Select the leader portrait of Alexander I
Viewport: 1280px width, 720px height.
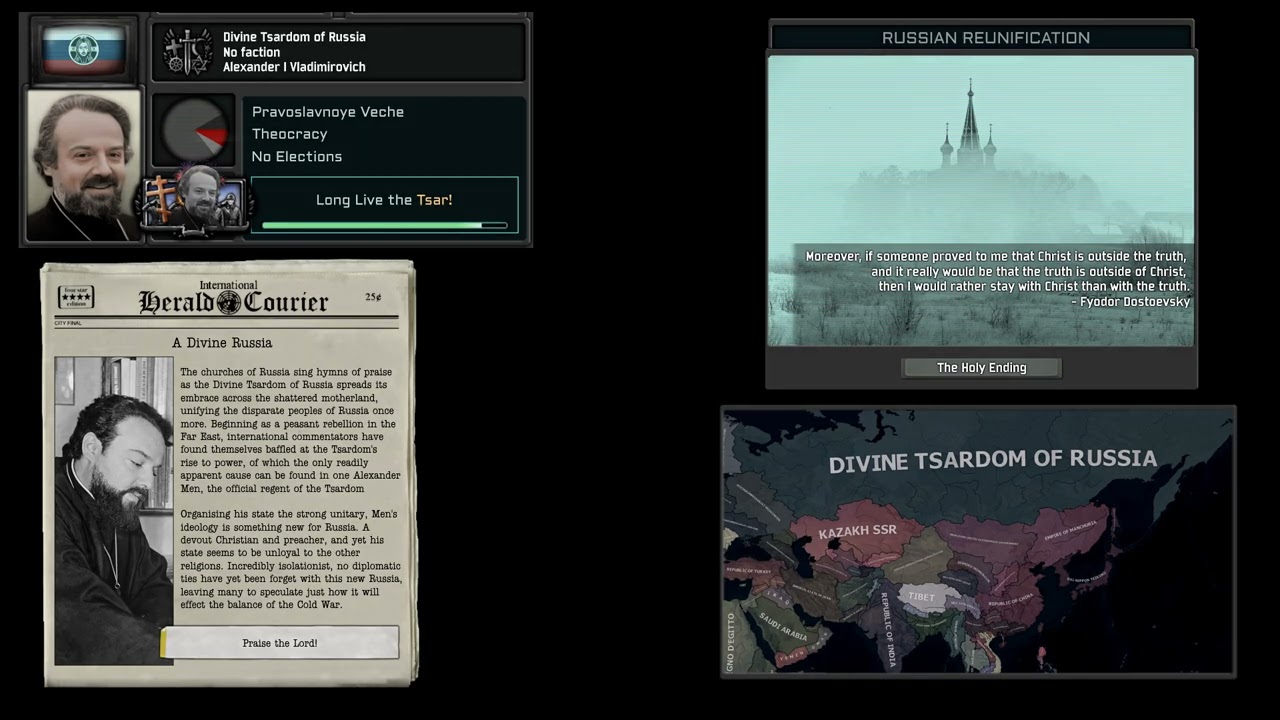pyautogui.click(x=84, y=166)
